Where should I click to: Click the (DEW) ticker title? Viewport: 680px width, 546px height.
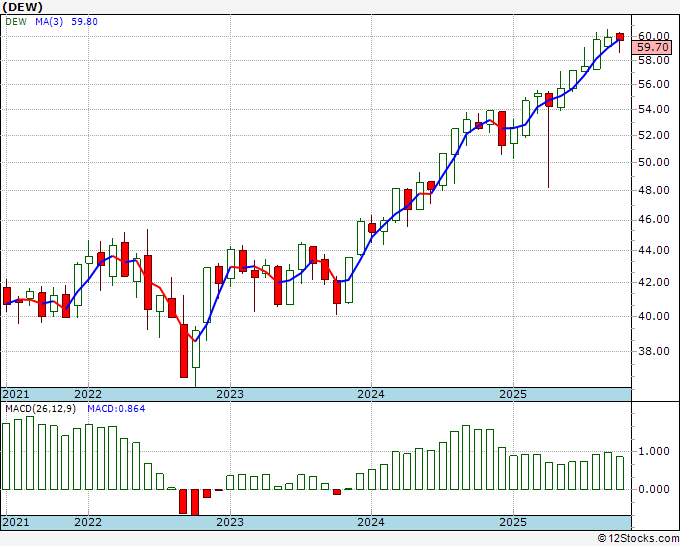pyautogui.click(x=23, y=7)
